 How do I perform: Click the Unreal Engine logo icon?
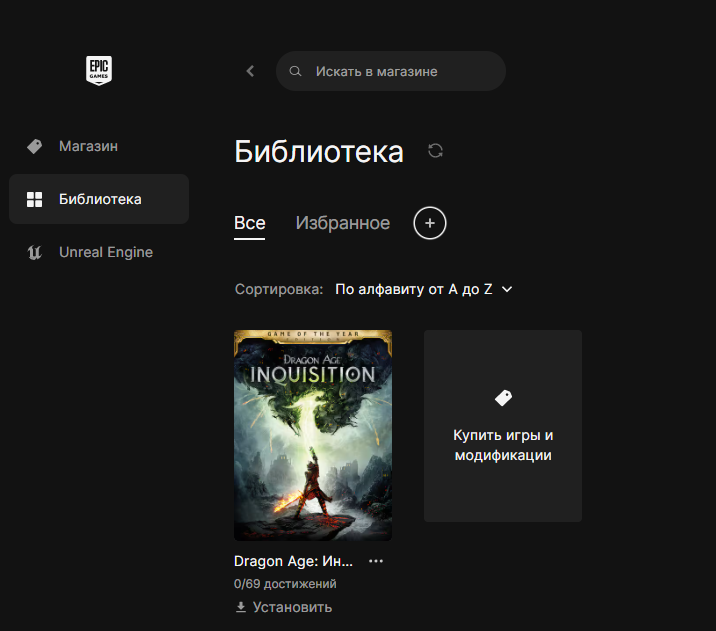point(35,252)
